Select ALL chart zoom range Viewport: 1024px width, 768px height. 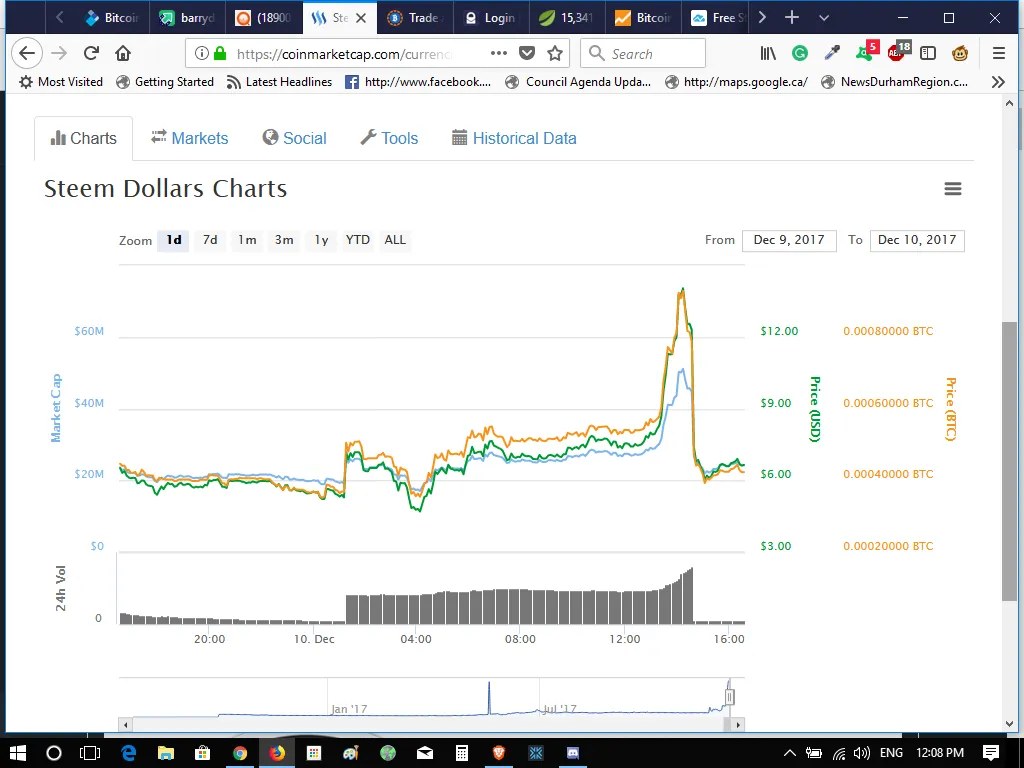pyautogui.click(x=395, y=240)
